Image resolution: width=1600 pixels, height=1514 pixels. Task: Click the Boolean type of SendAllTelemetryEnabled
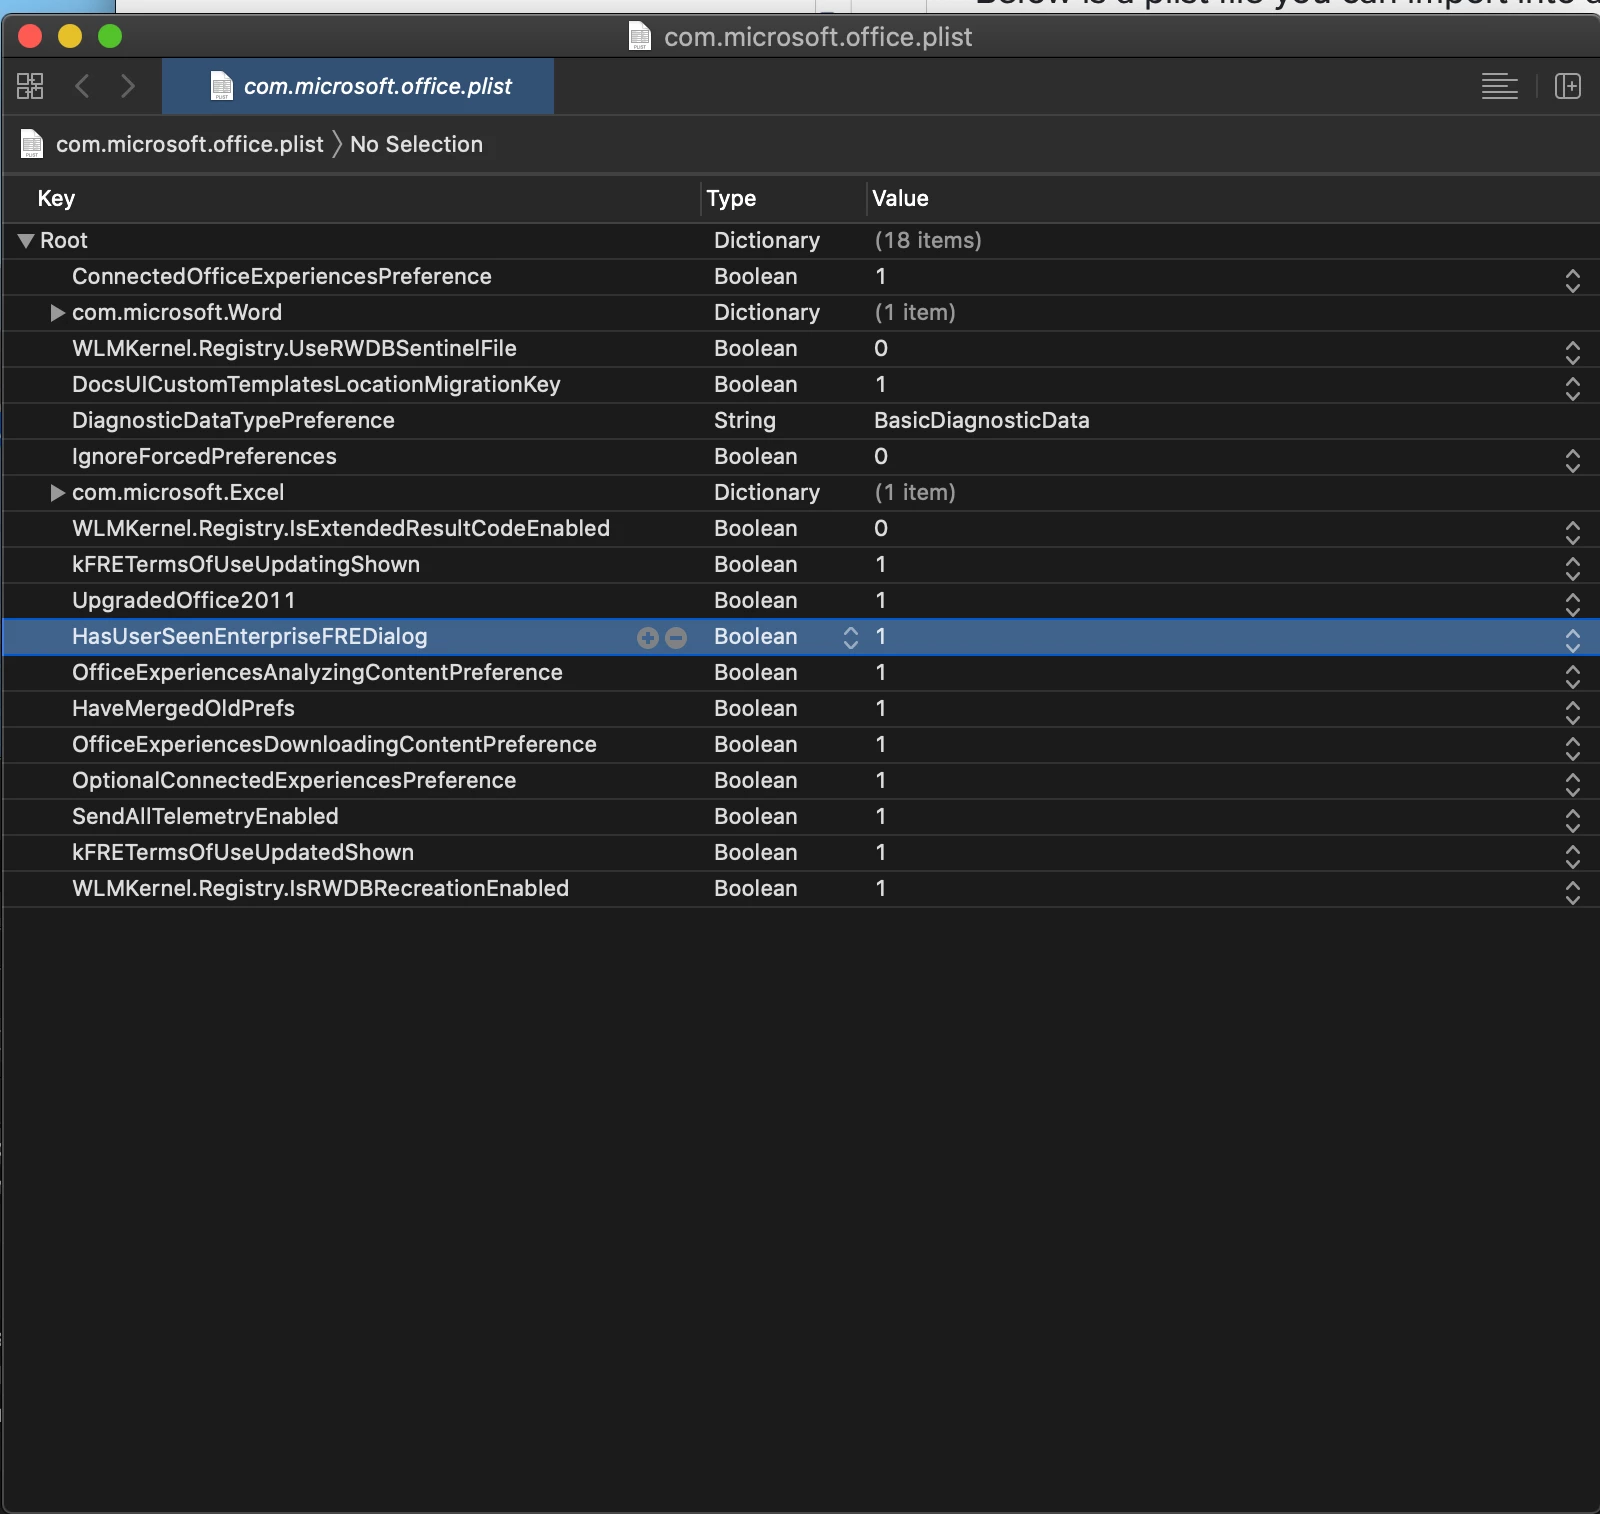(x=756, y=817)
